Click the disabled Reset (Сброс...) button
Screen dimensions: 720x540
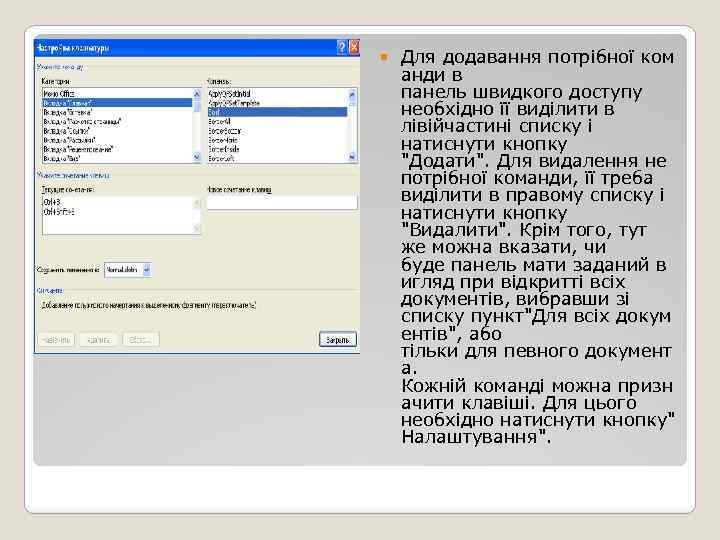141,340
